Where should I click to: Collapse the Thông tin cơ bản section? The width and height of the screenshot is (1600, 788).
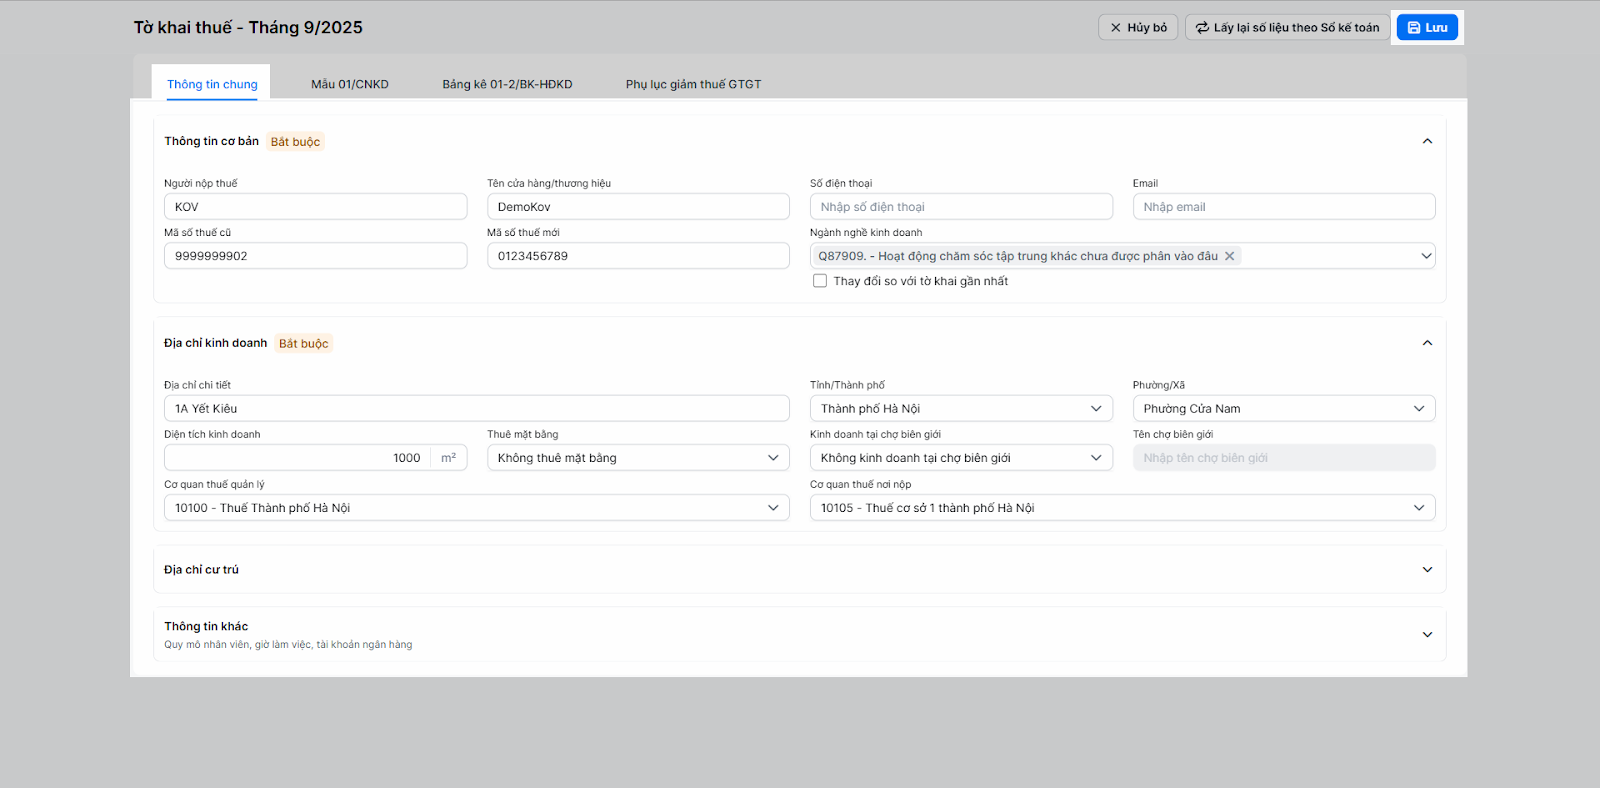tap(1427, 141)
